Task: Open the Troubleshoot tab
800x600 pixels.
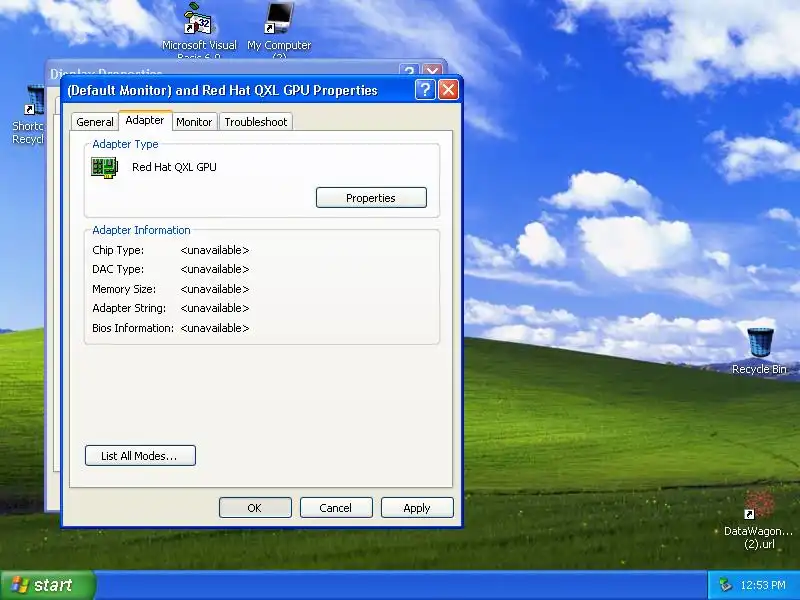Action: tap(256, 122)
